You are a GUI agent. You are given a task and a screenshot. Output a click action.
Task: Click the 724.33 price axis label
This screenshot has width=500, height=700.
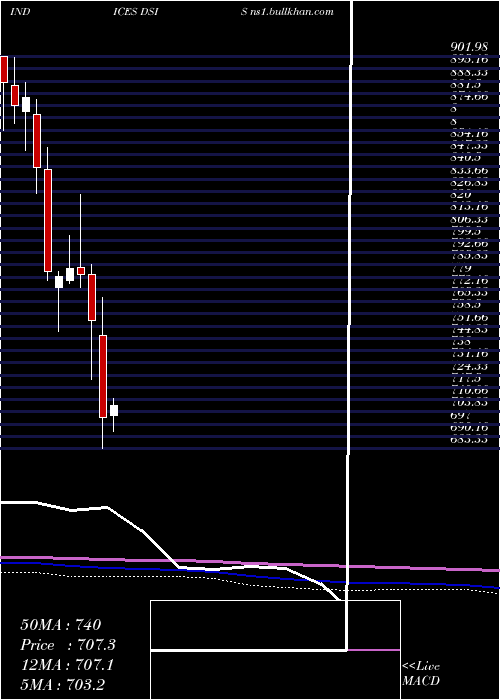click(x=468, y=367)
